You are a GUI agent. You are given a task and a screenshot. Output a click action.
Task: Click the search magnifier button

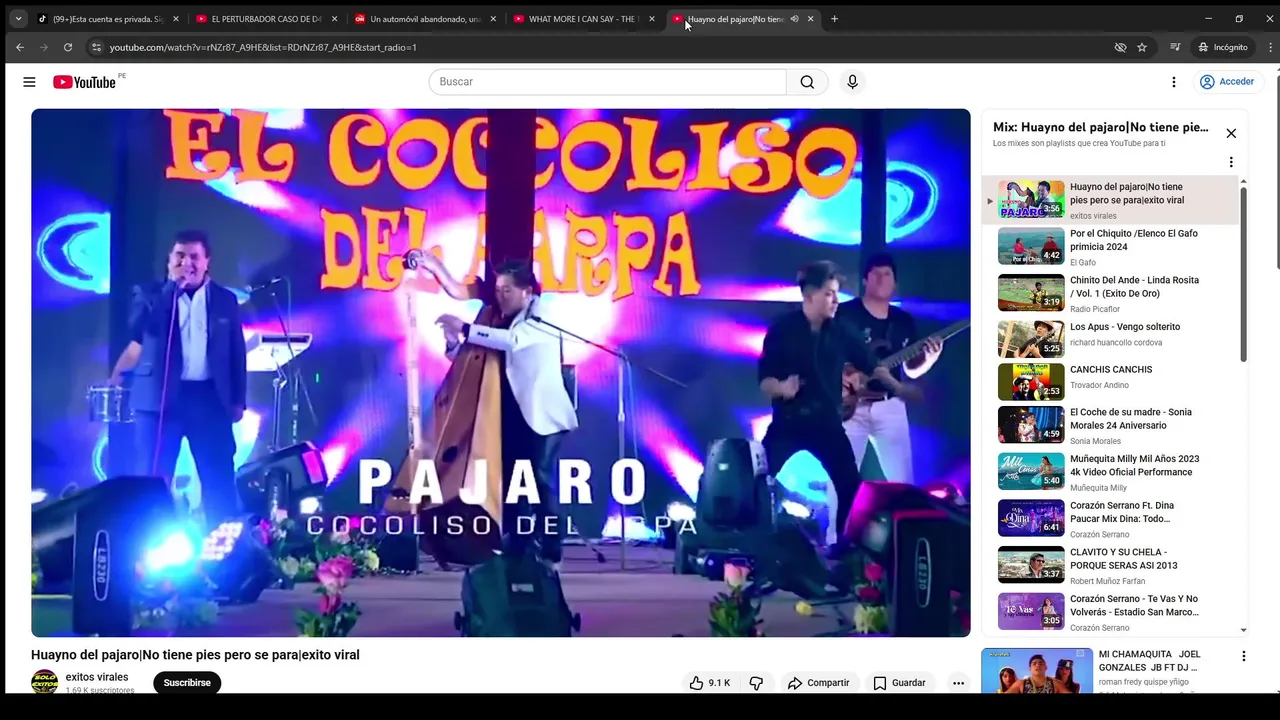point(807,82)
